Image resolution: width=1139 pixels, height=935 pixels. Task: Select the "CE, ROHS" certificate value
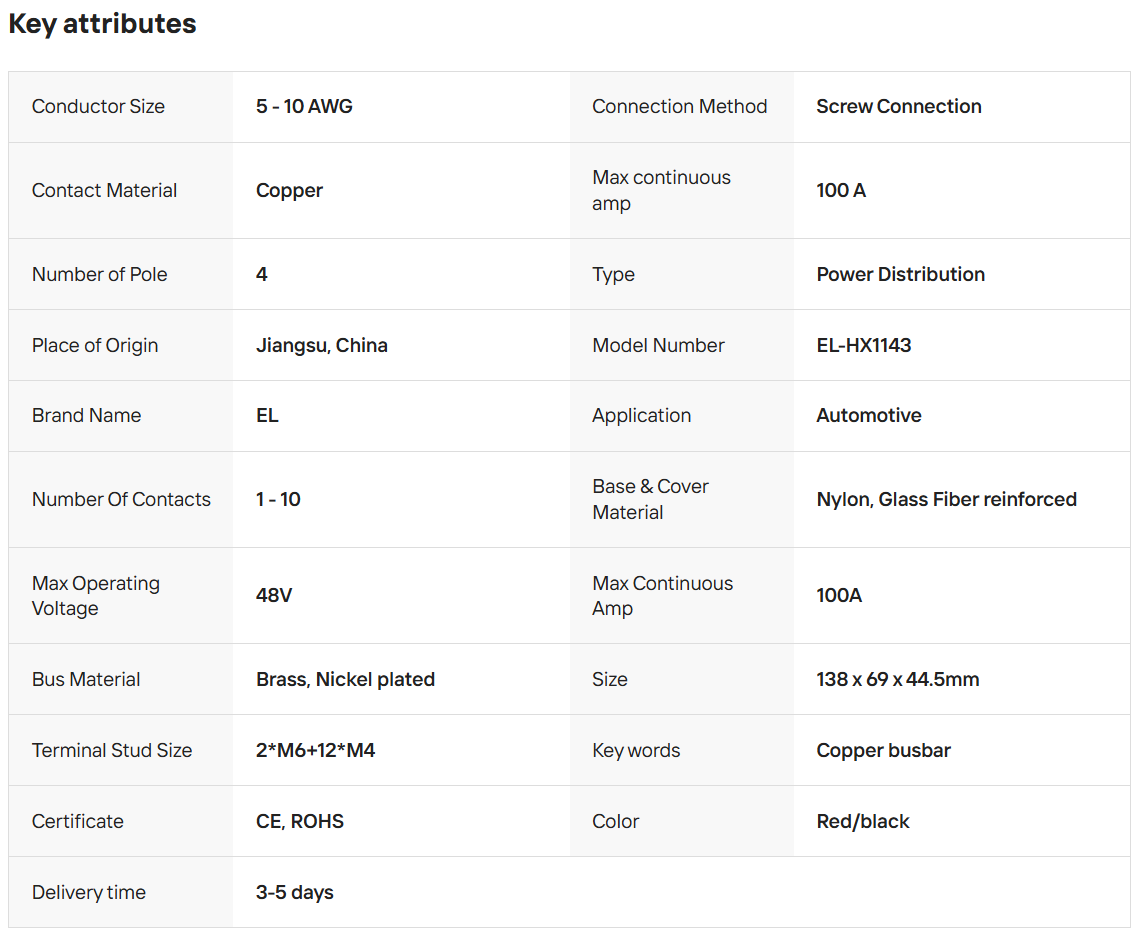click(299, 821)
